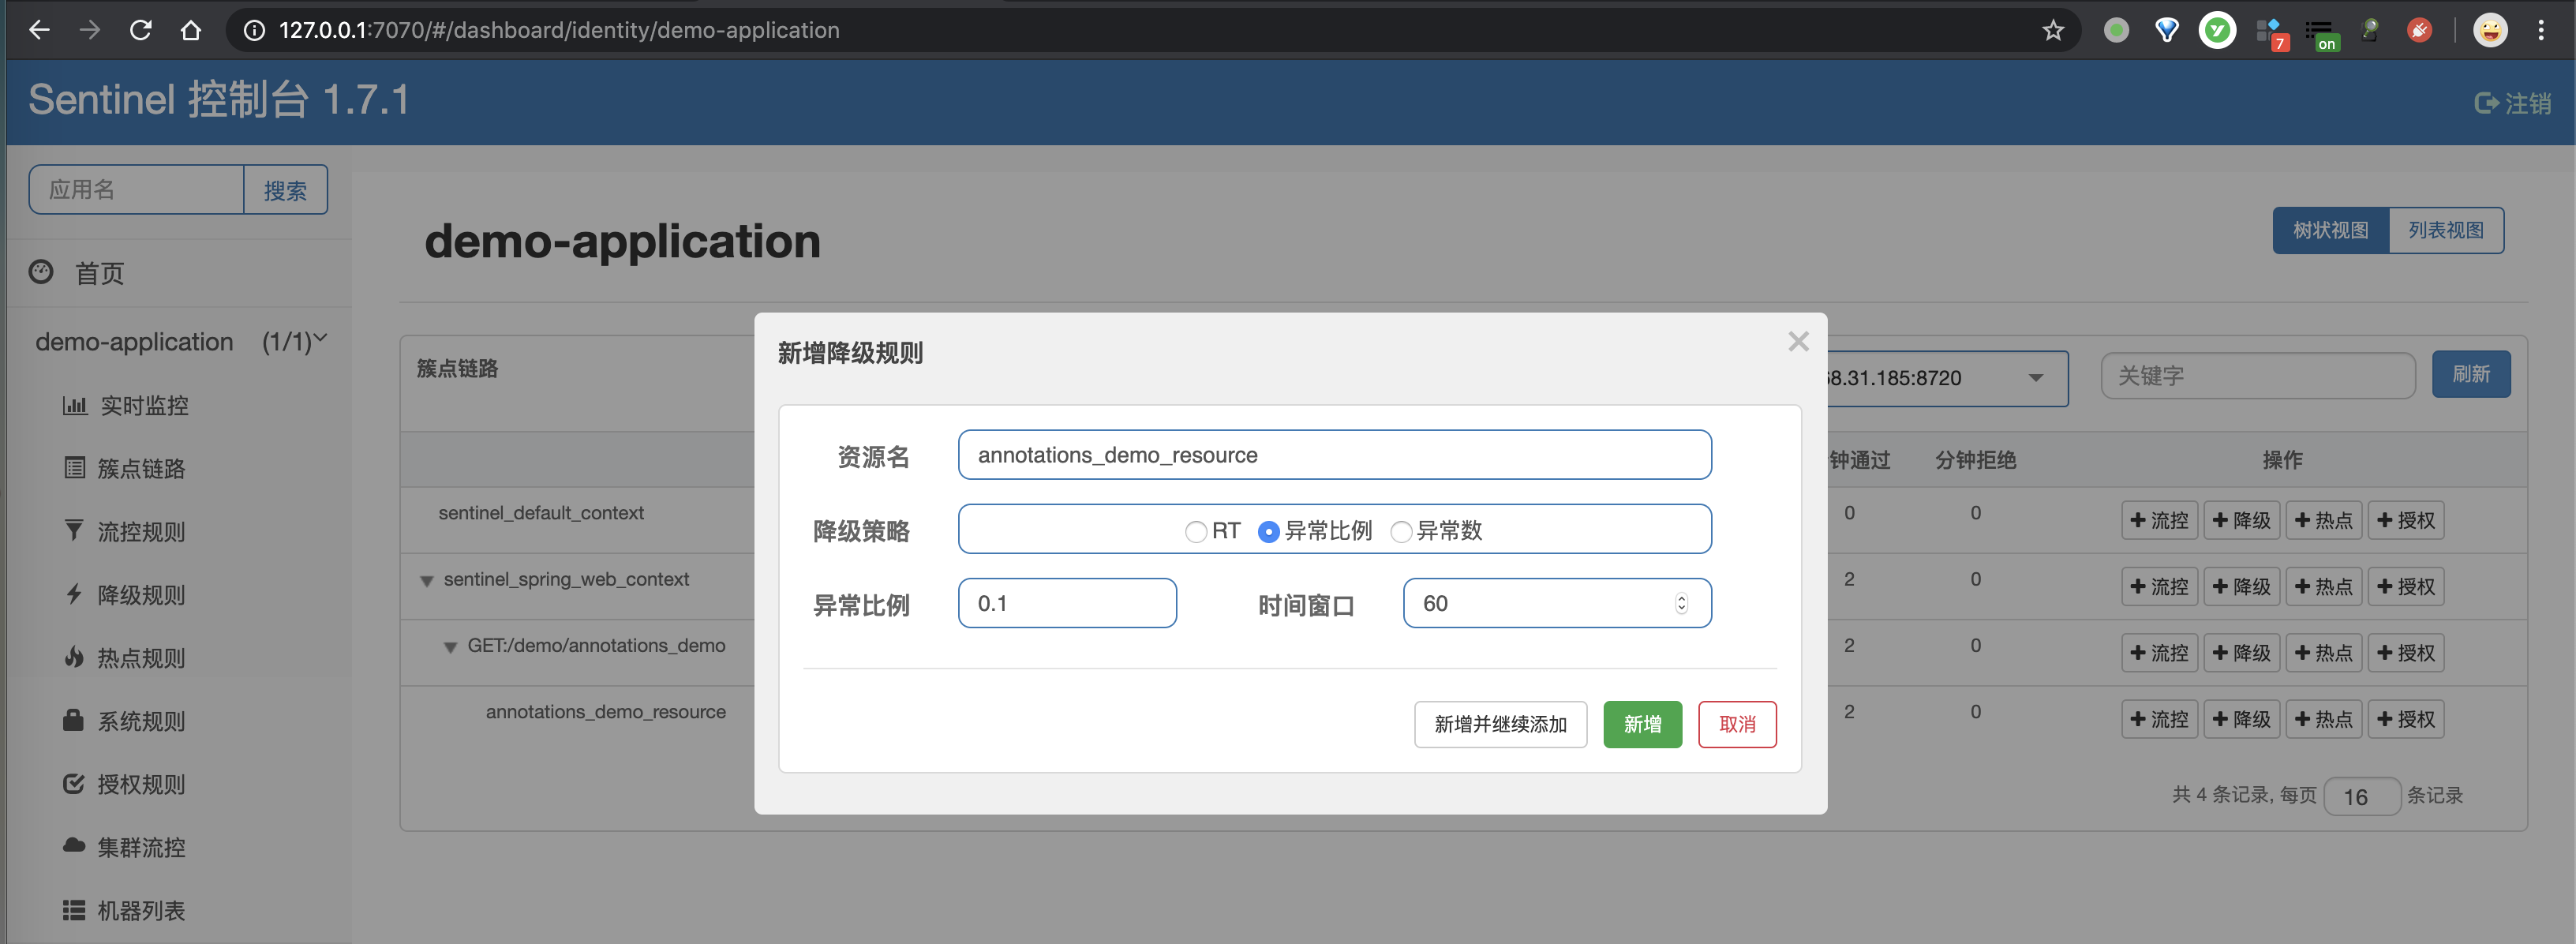Switch to 树状视图 tab

click(x=2330, y=230)
